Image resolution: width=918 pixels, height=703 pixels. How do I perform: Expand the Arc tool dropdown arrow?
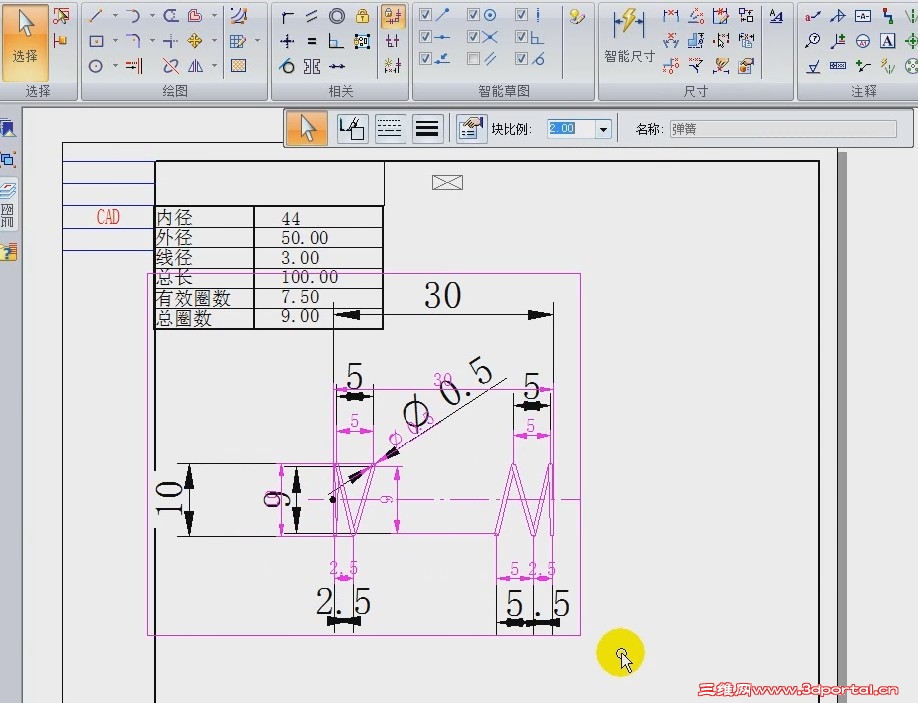[x=152, y=16]
